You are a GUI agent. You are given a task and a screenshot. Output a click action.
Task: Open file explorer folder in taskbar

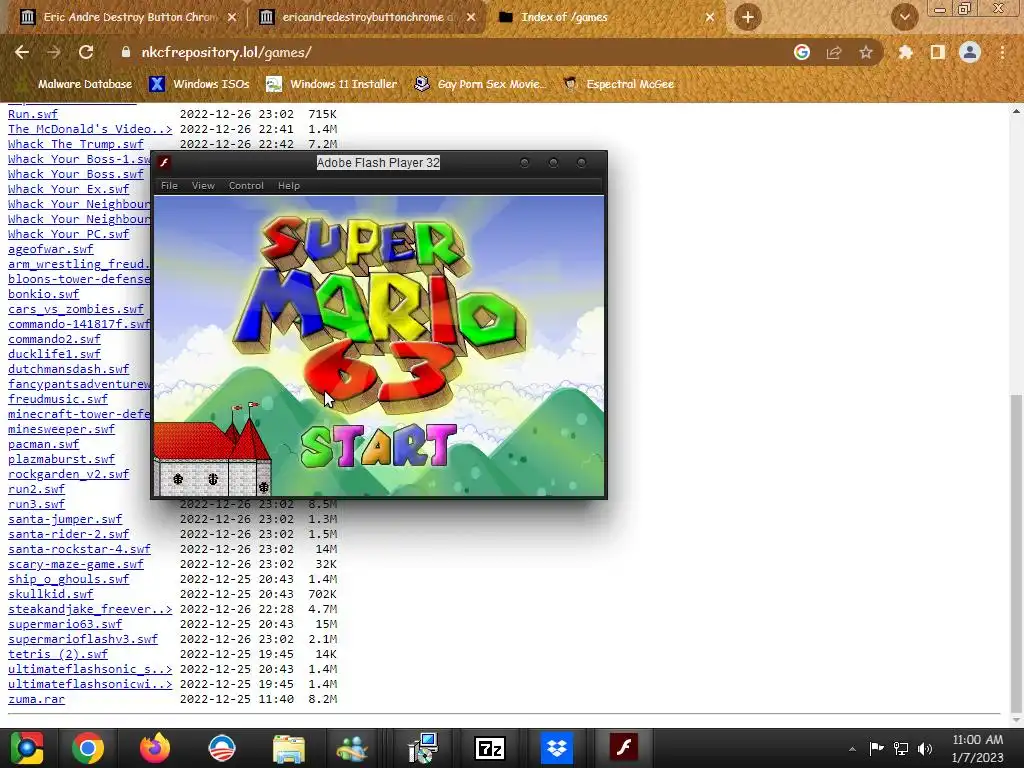[289, 748]
